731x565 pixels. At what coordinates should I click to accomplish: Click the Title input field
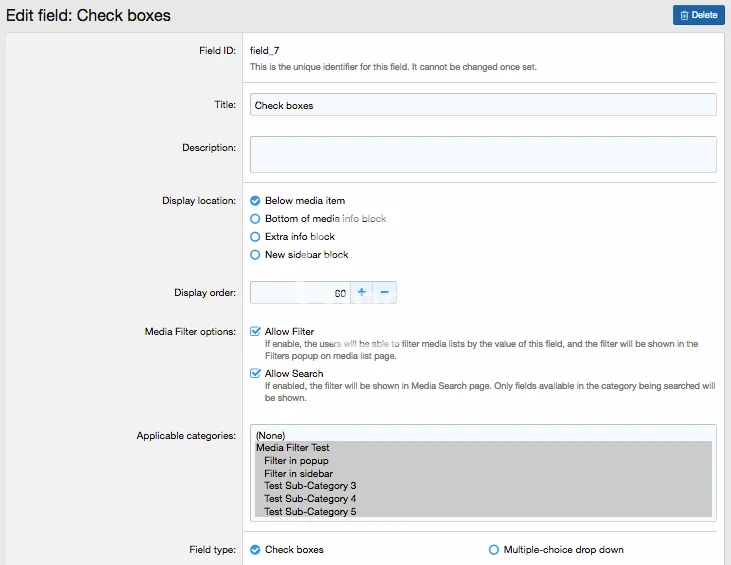coord(482,105)
